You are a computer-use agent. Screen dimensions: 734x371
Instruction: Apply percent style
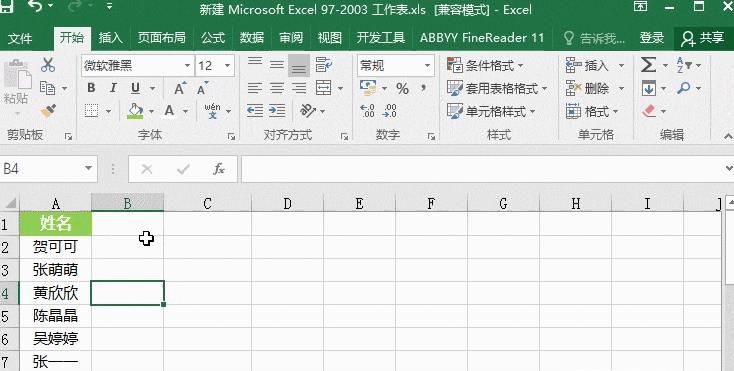pos(402,88)
